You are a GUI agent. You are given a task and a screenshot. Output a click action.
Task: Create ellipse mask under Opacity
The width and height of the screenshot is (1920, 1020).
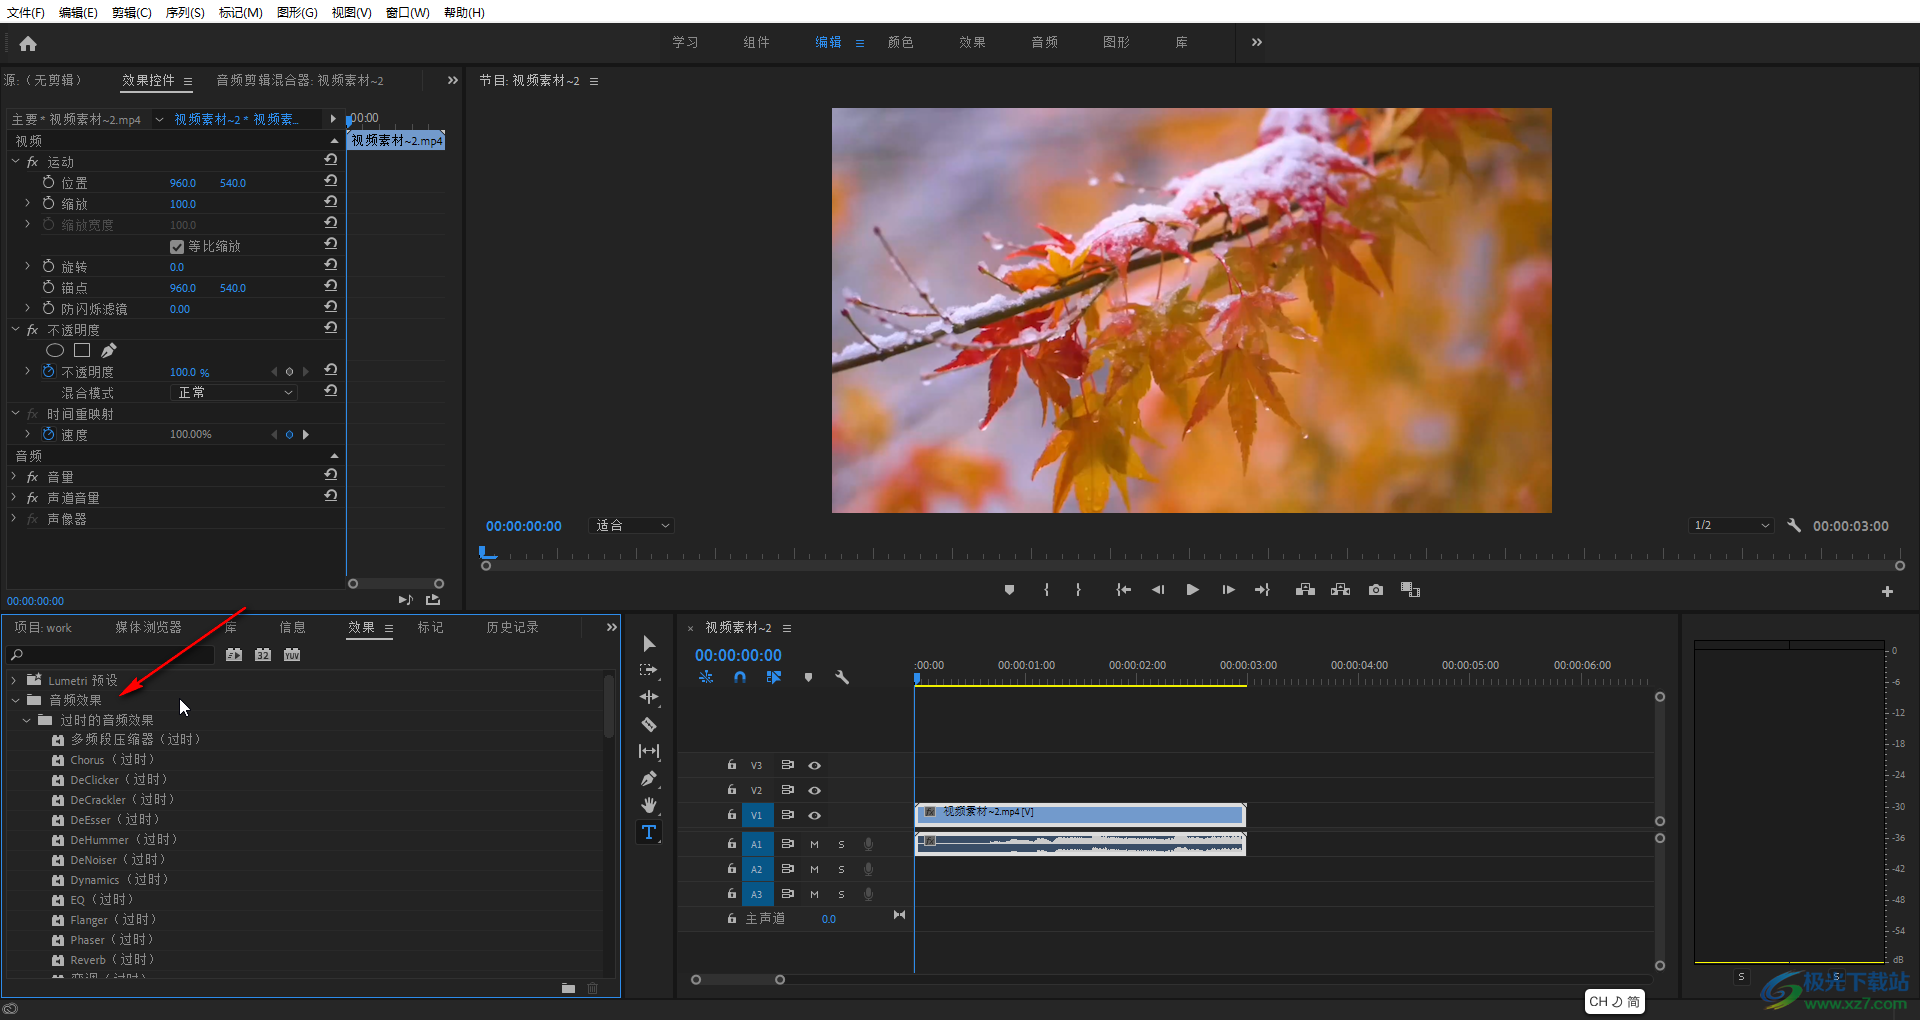click(55, 350)
